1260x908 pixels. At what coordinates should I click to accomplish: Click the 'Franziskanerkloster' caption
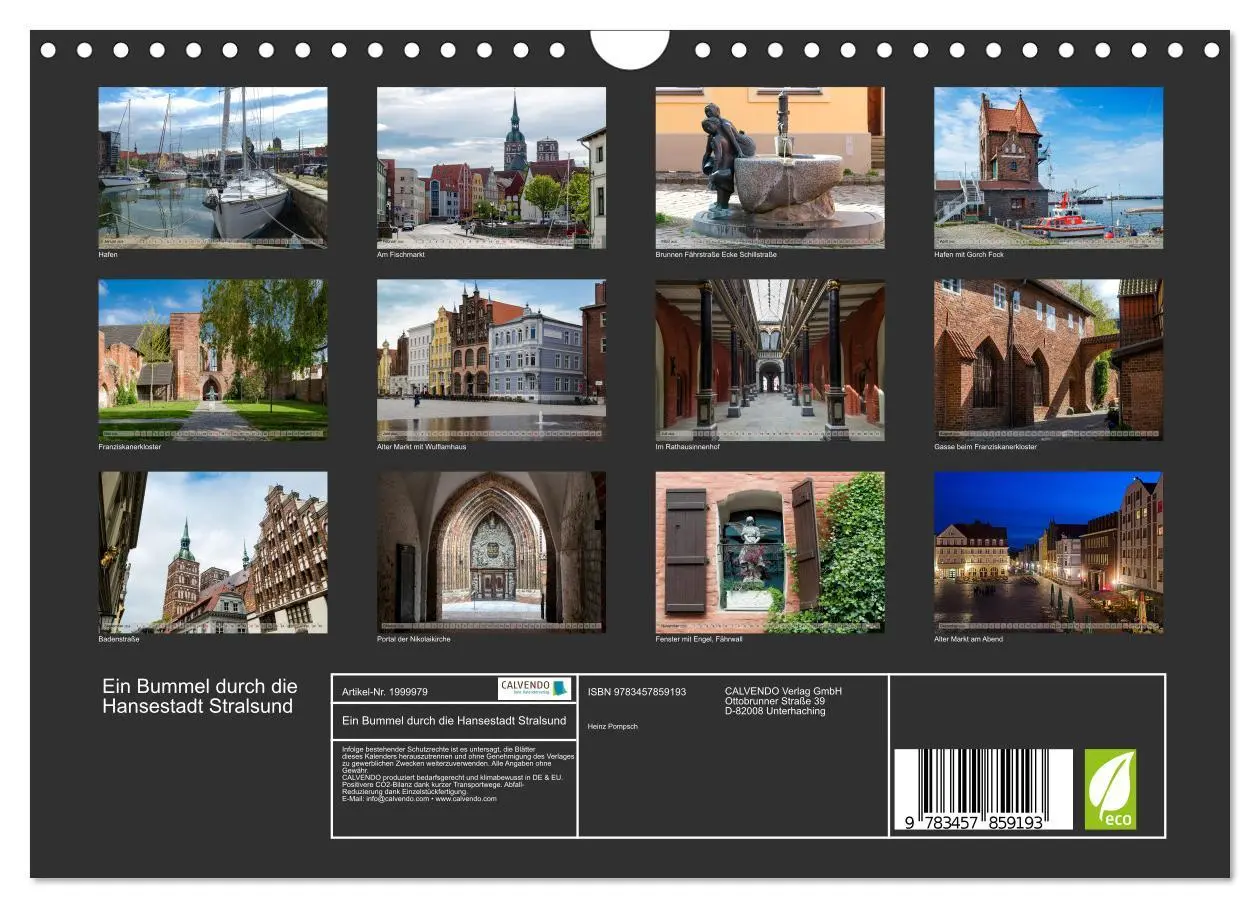point(130,447)
